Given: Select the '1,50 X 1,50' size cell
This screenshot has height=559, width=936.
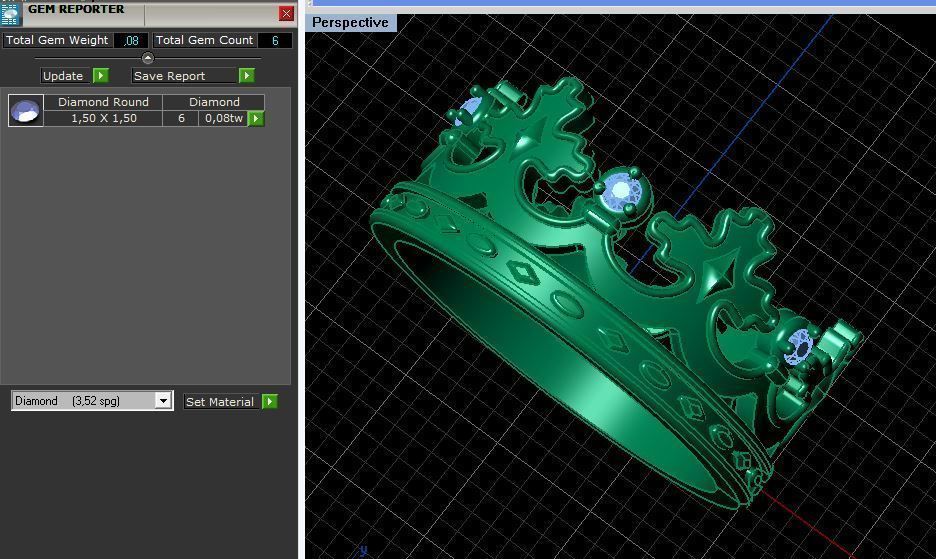Looking at the screenshot, I should 103,118.
